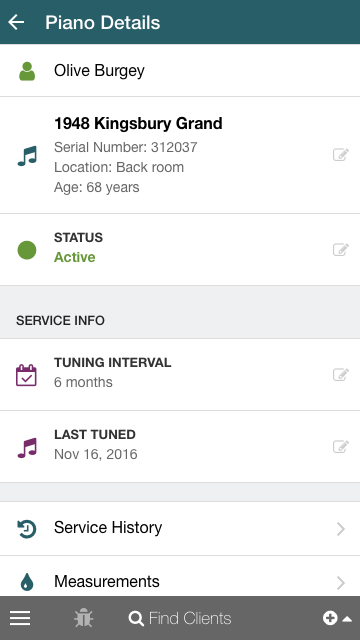Tap the calendar icon for Tuning Interval

point(27,375)
